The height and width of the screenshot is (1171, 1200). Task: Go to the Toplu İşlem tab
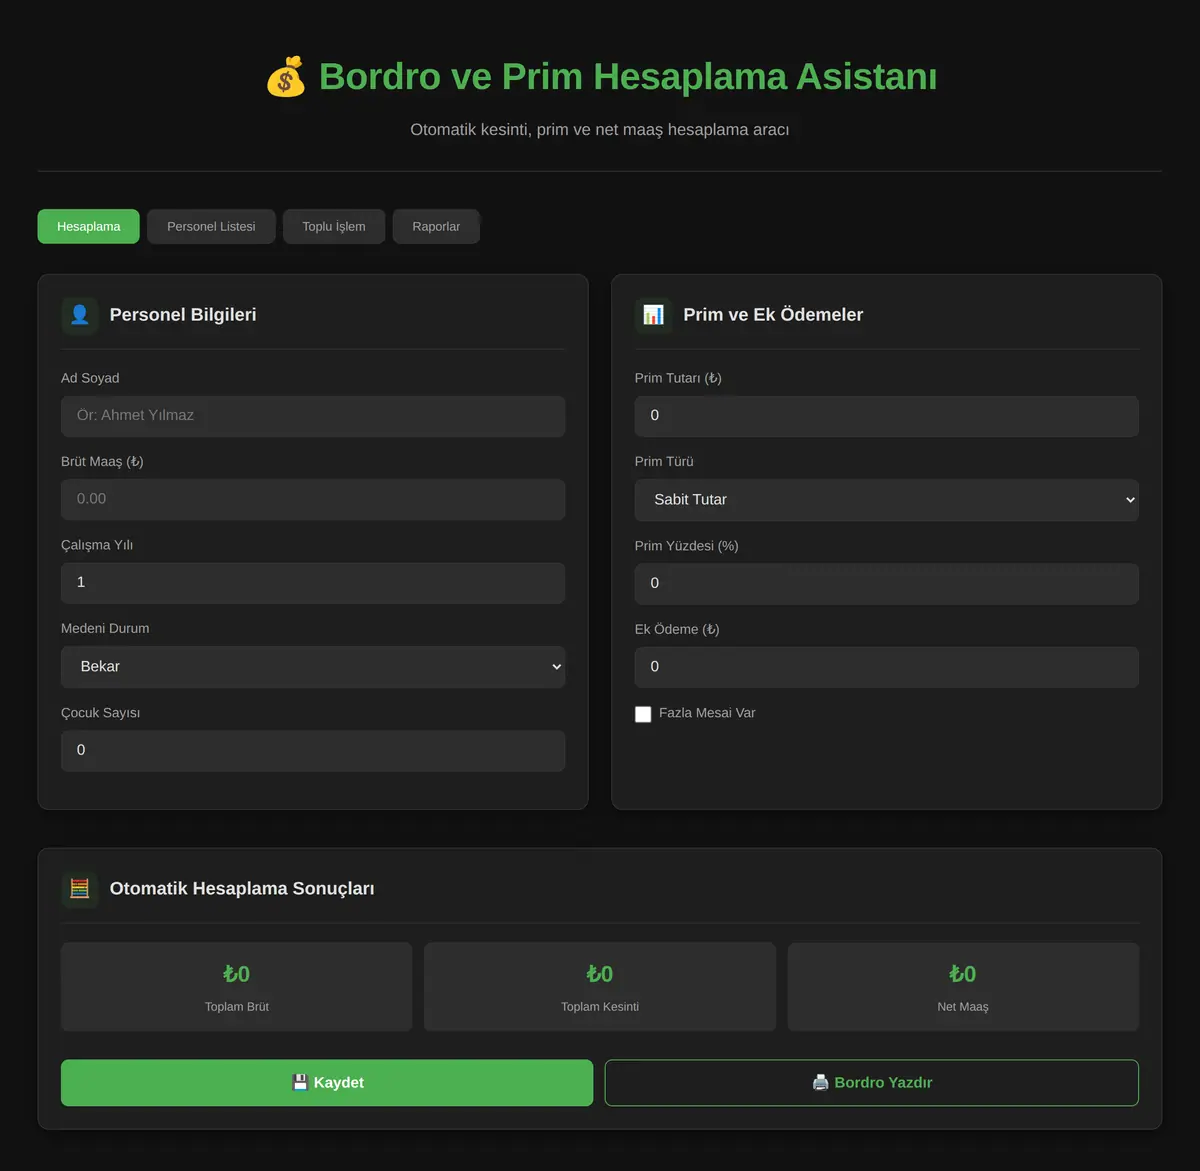[334, 227]
